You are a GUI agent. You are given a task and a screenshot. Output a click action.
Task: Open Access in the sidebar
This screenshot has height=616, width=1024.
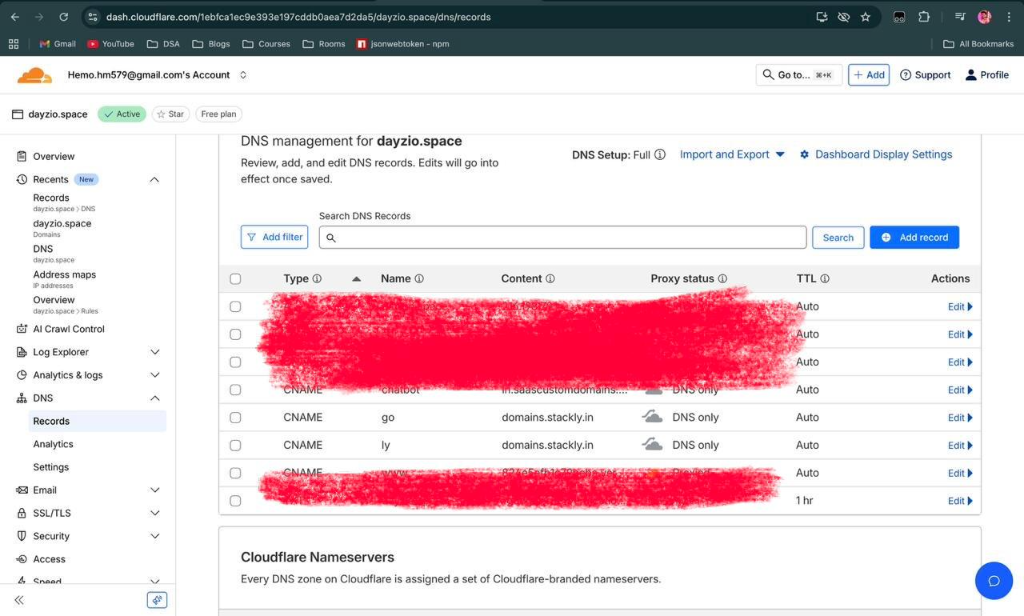49,559
